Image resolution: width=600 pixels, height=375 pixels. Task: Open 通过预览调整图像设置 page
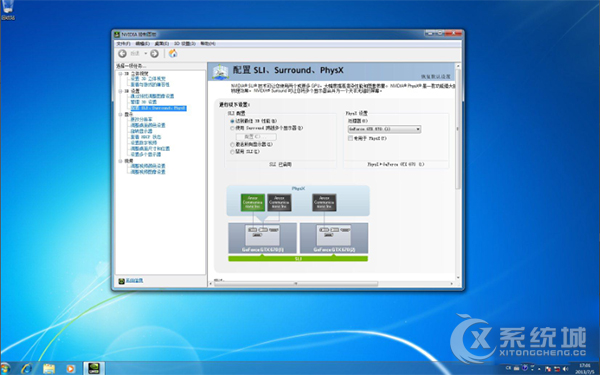[x=152, y=96]
